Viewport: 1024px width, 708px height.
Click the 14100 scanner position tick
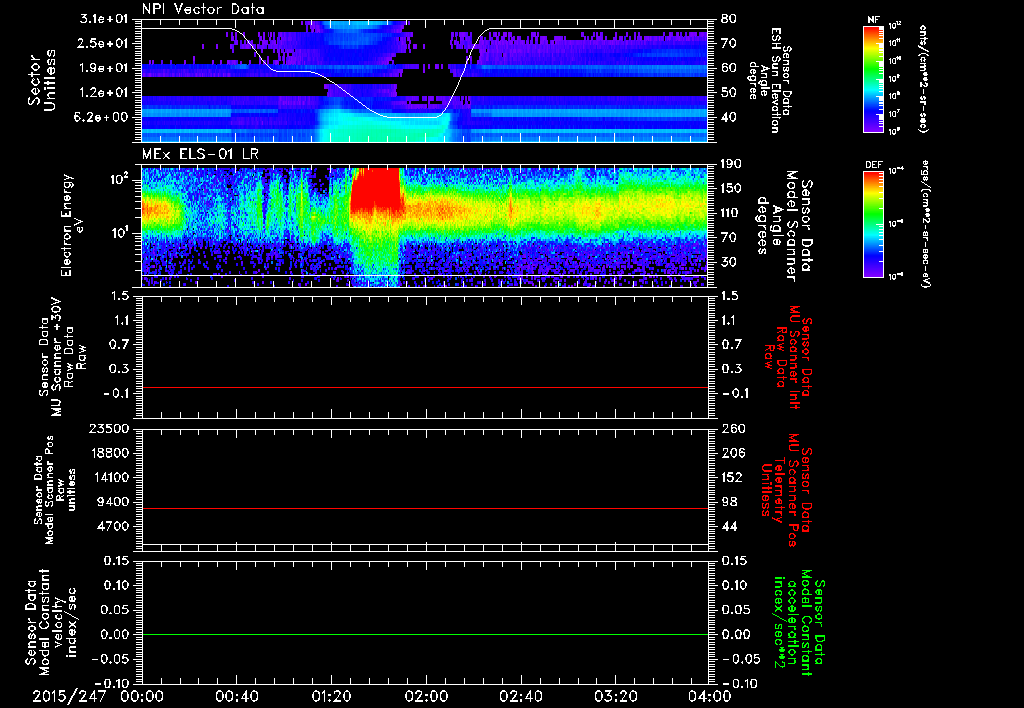click(x=108, y=477)
